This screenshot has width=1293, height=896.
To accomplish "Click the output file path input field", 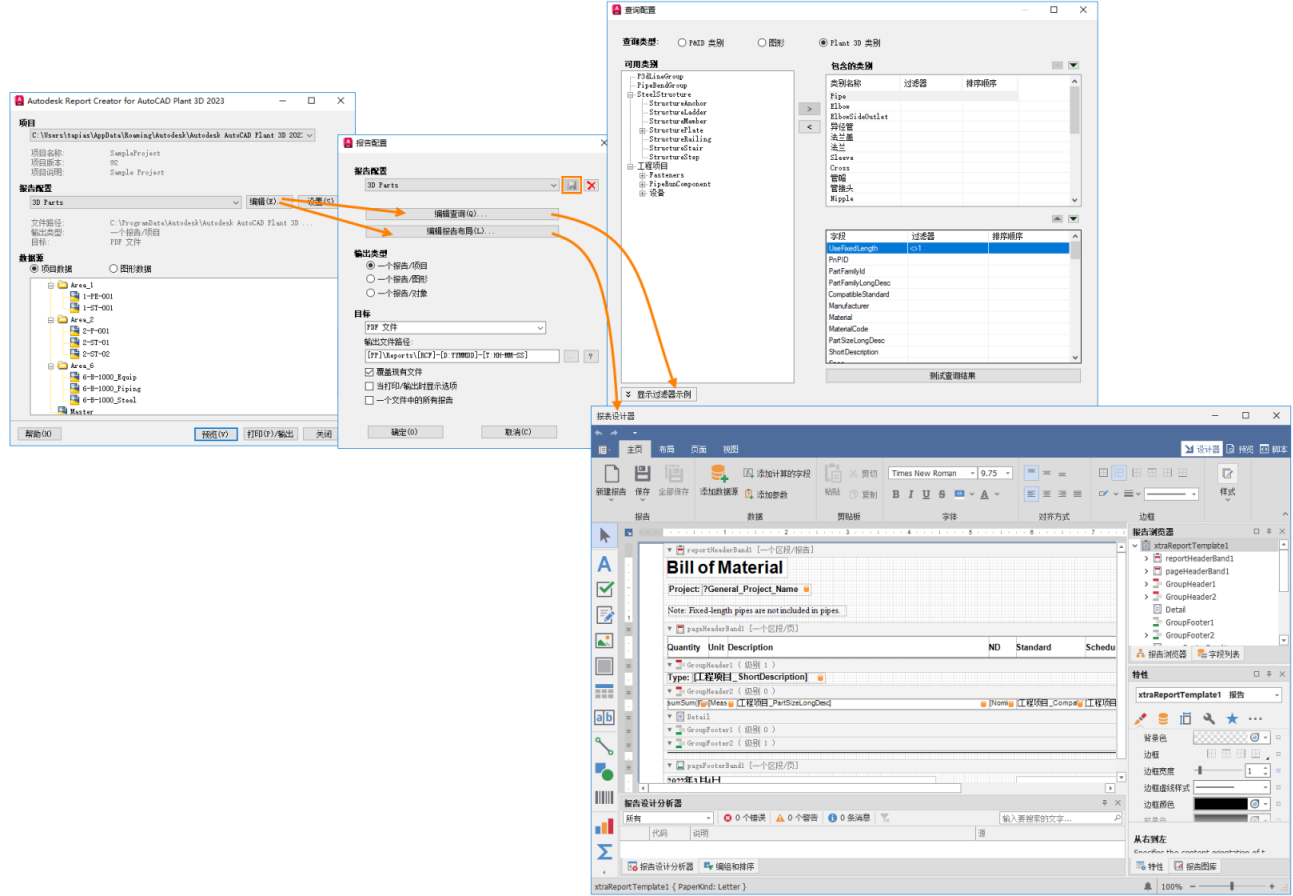I will pyautogui.click(x=461, y=356).
